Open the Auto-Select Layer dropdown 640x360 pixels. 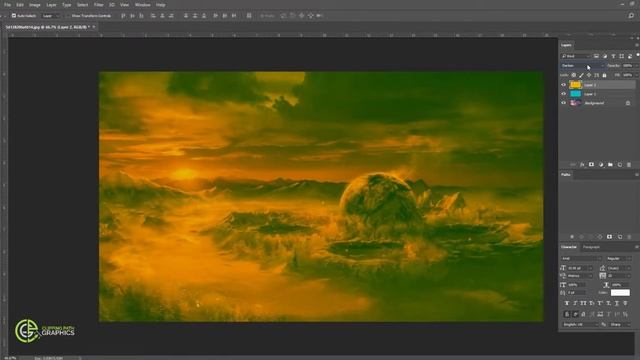51,16
